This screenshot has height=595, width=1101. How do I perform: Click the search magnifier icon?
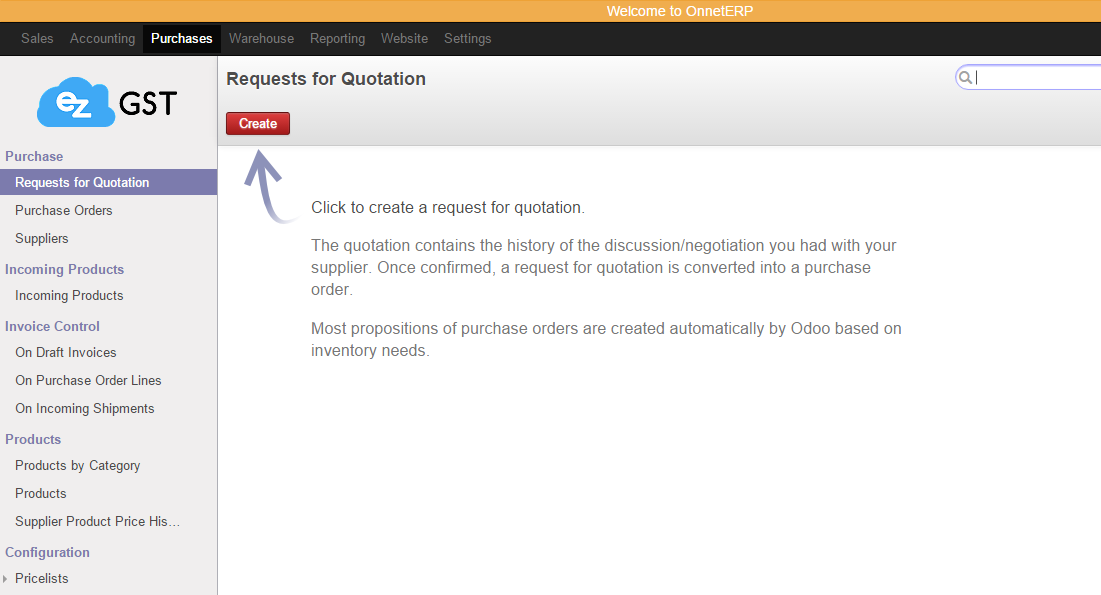click(x=965, y=78)
